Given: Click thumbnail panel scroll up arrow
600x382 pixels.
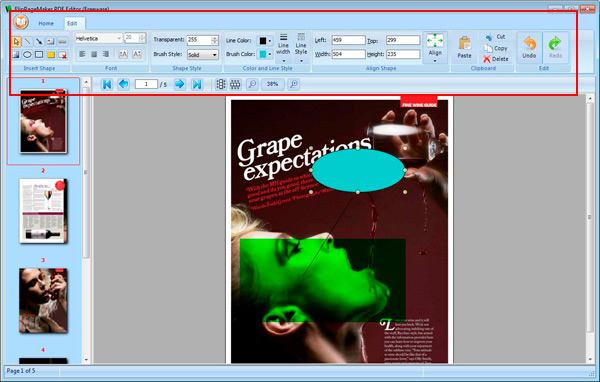Looking at the screenshot, I should coord(86,82).
